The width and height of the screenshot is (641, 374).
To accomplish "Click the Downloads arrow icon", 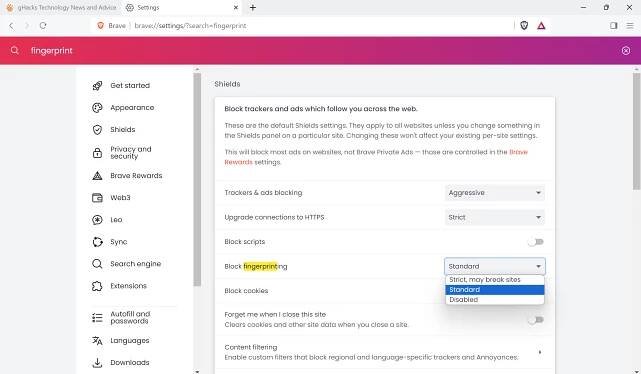I will tap(97, 363).
